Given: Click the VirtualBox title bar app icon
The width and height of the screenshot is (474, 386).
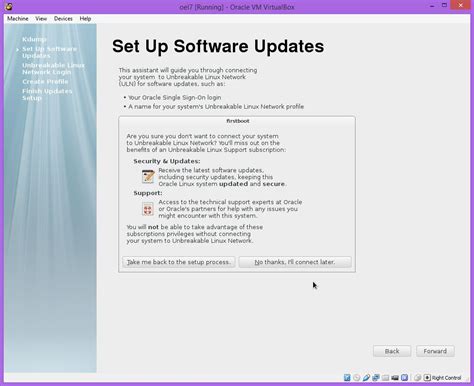Looking at the screenshot, I should pos(9,6).
